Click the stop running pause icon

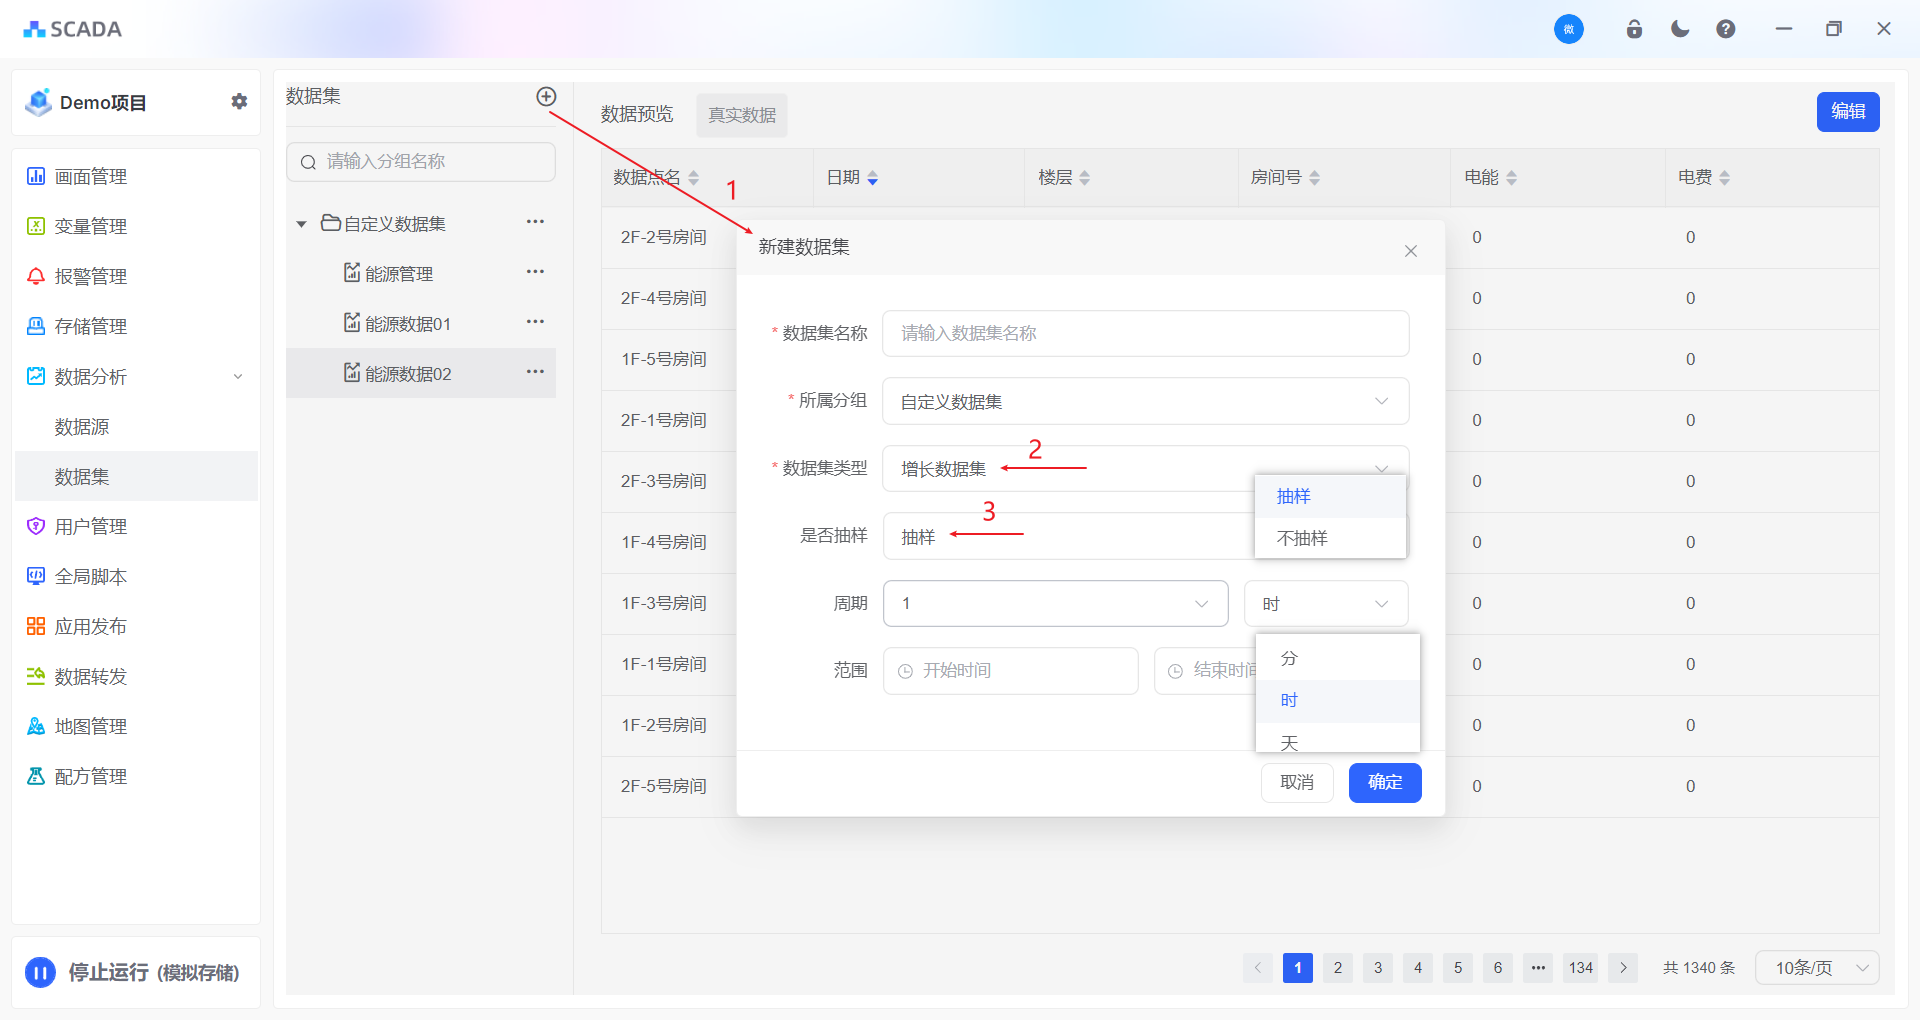40,972
